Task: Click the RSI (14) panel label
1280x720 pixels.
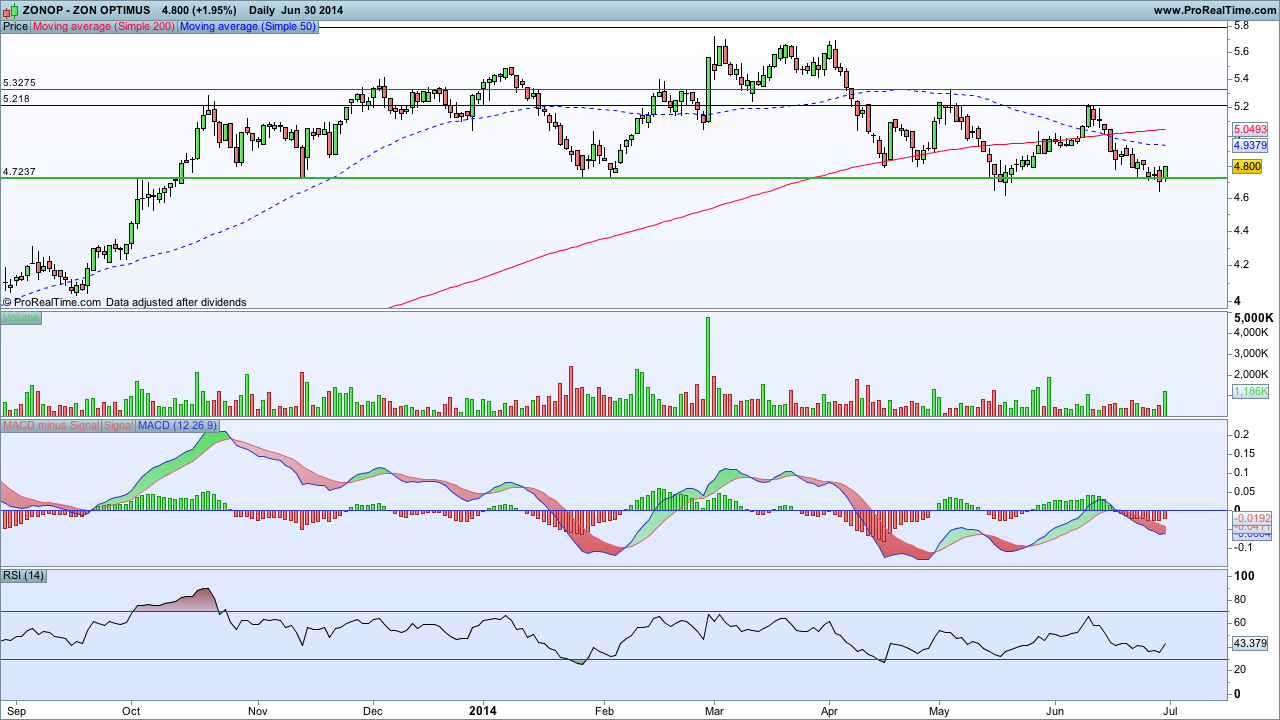Action: coord(24,575)
